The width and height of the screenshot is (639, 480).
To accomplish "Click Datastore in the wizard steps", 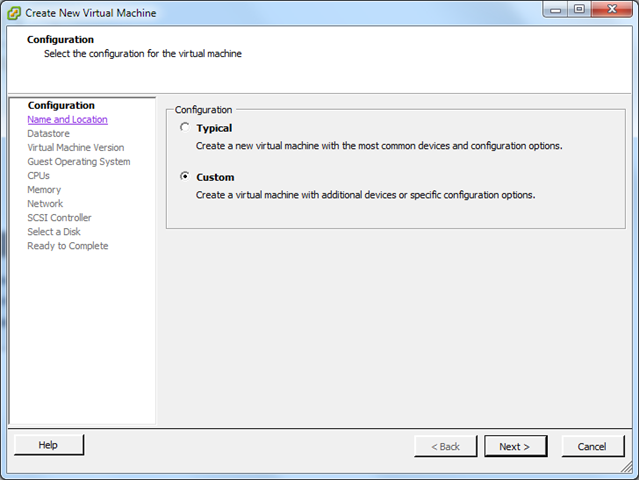I will coord(49,134).
